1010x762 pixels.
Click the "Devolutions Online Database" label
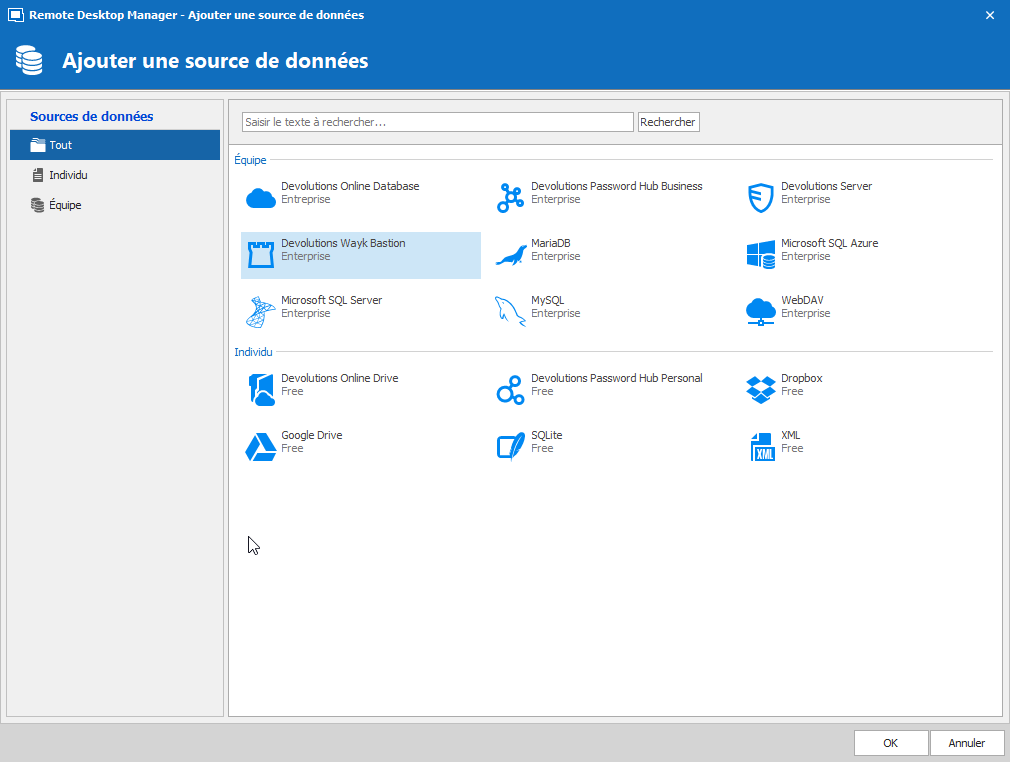tap(350, 186)
